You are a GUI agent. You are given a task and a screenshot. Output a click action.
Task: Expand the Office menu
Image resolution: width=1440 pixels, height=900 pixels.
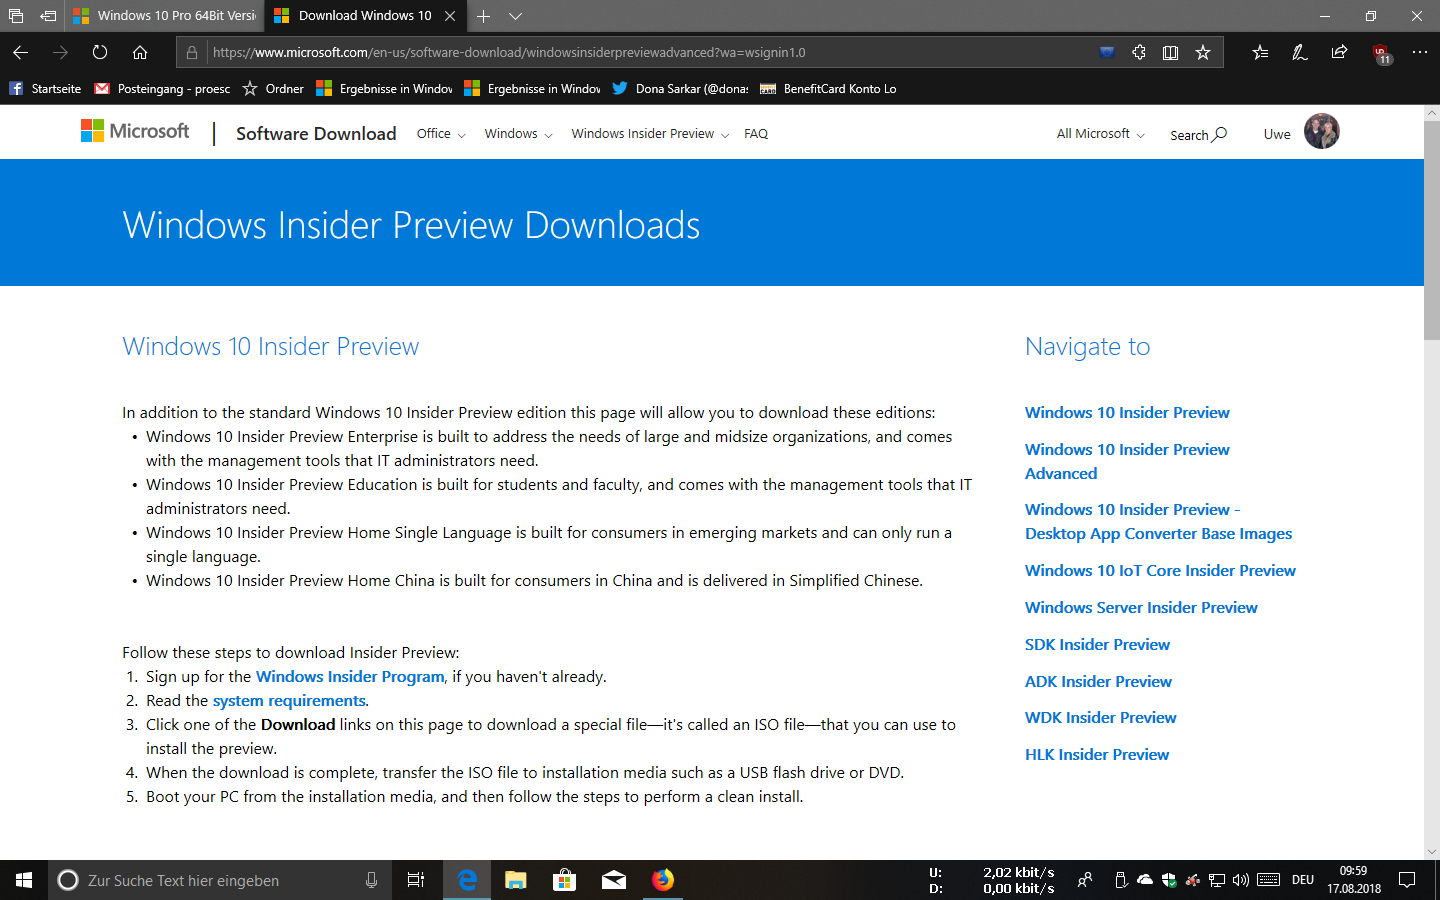tap(441, 133)
